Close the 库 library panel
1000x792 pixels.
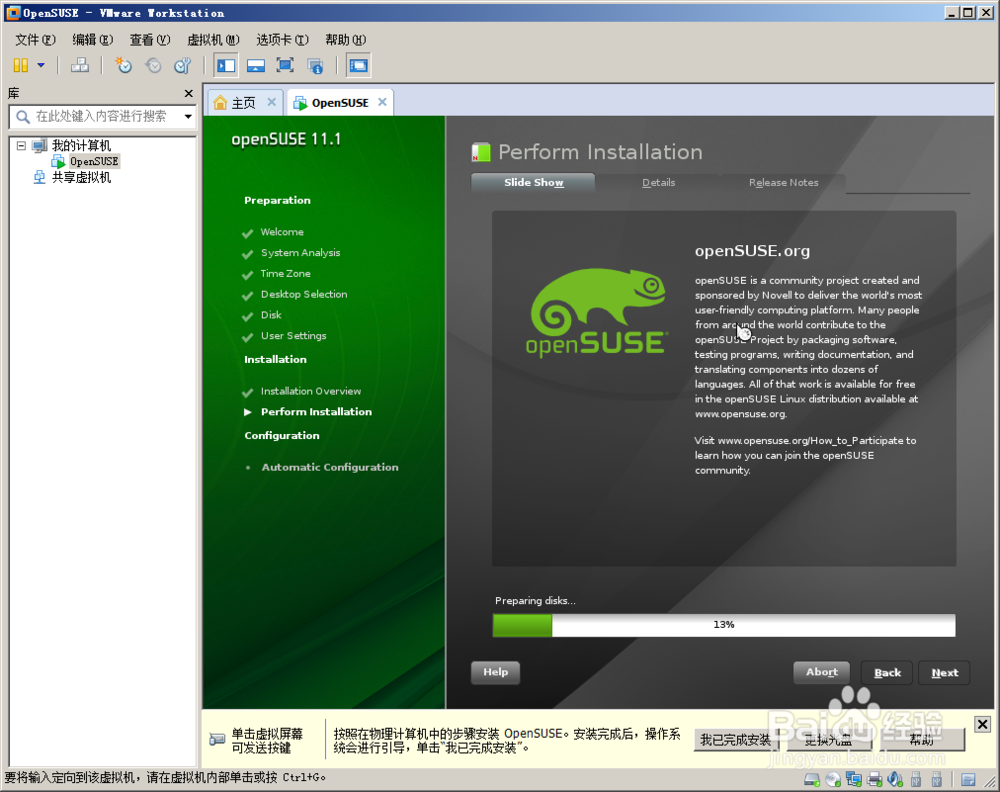pyautogui.click(x=188, y=93)
